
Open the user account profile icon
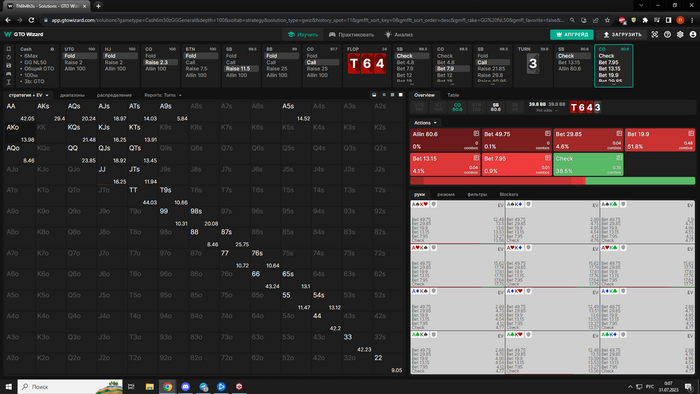coord(693,34)
